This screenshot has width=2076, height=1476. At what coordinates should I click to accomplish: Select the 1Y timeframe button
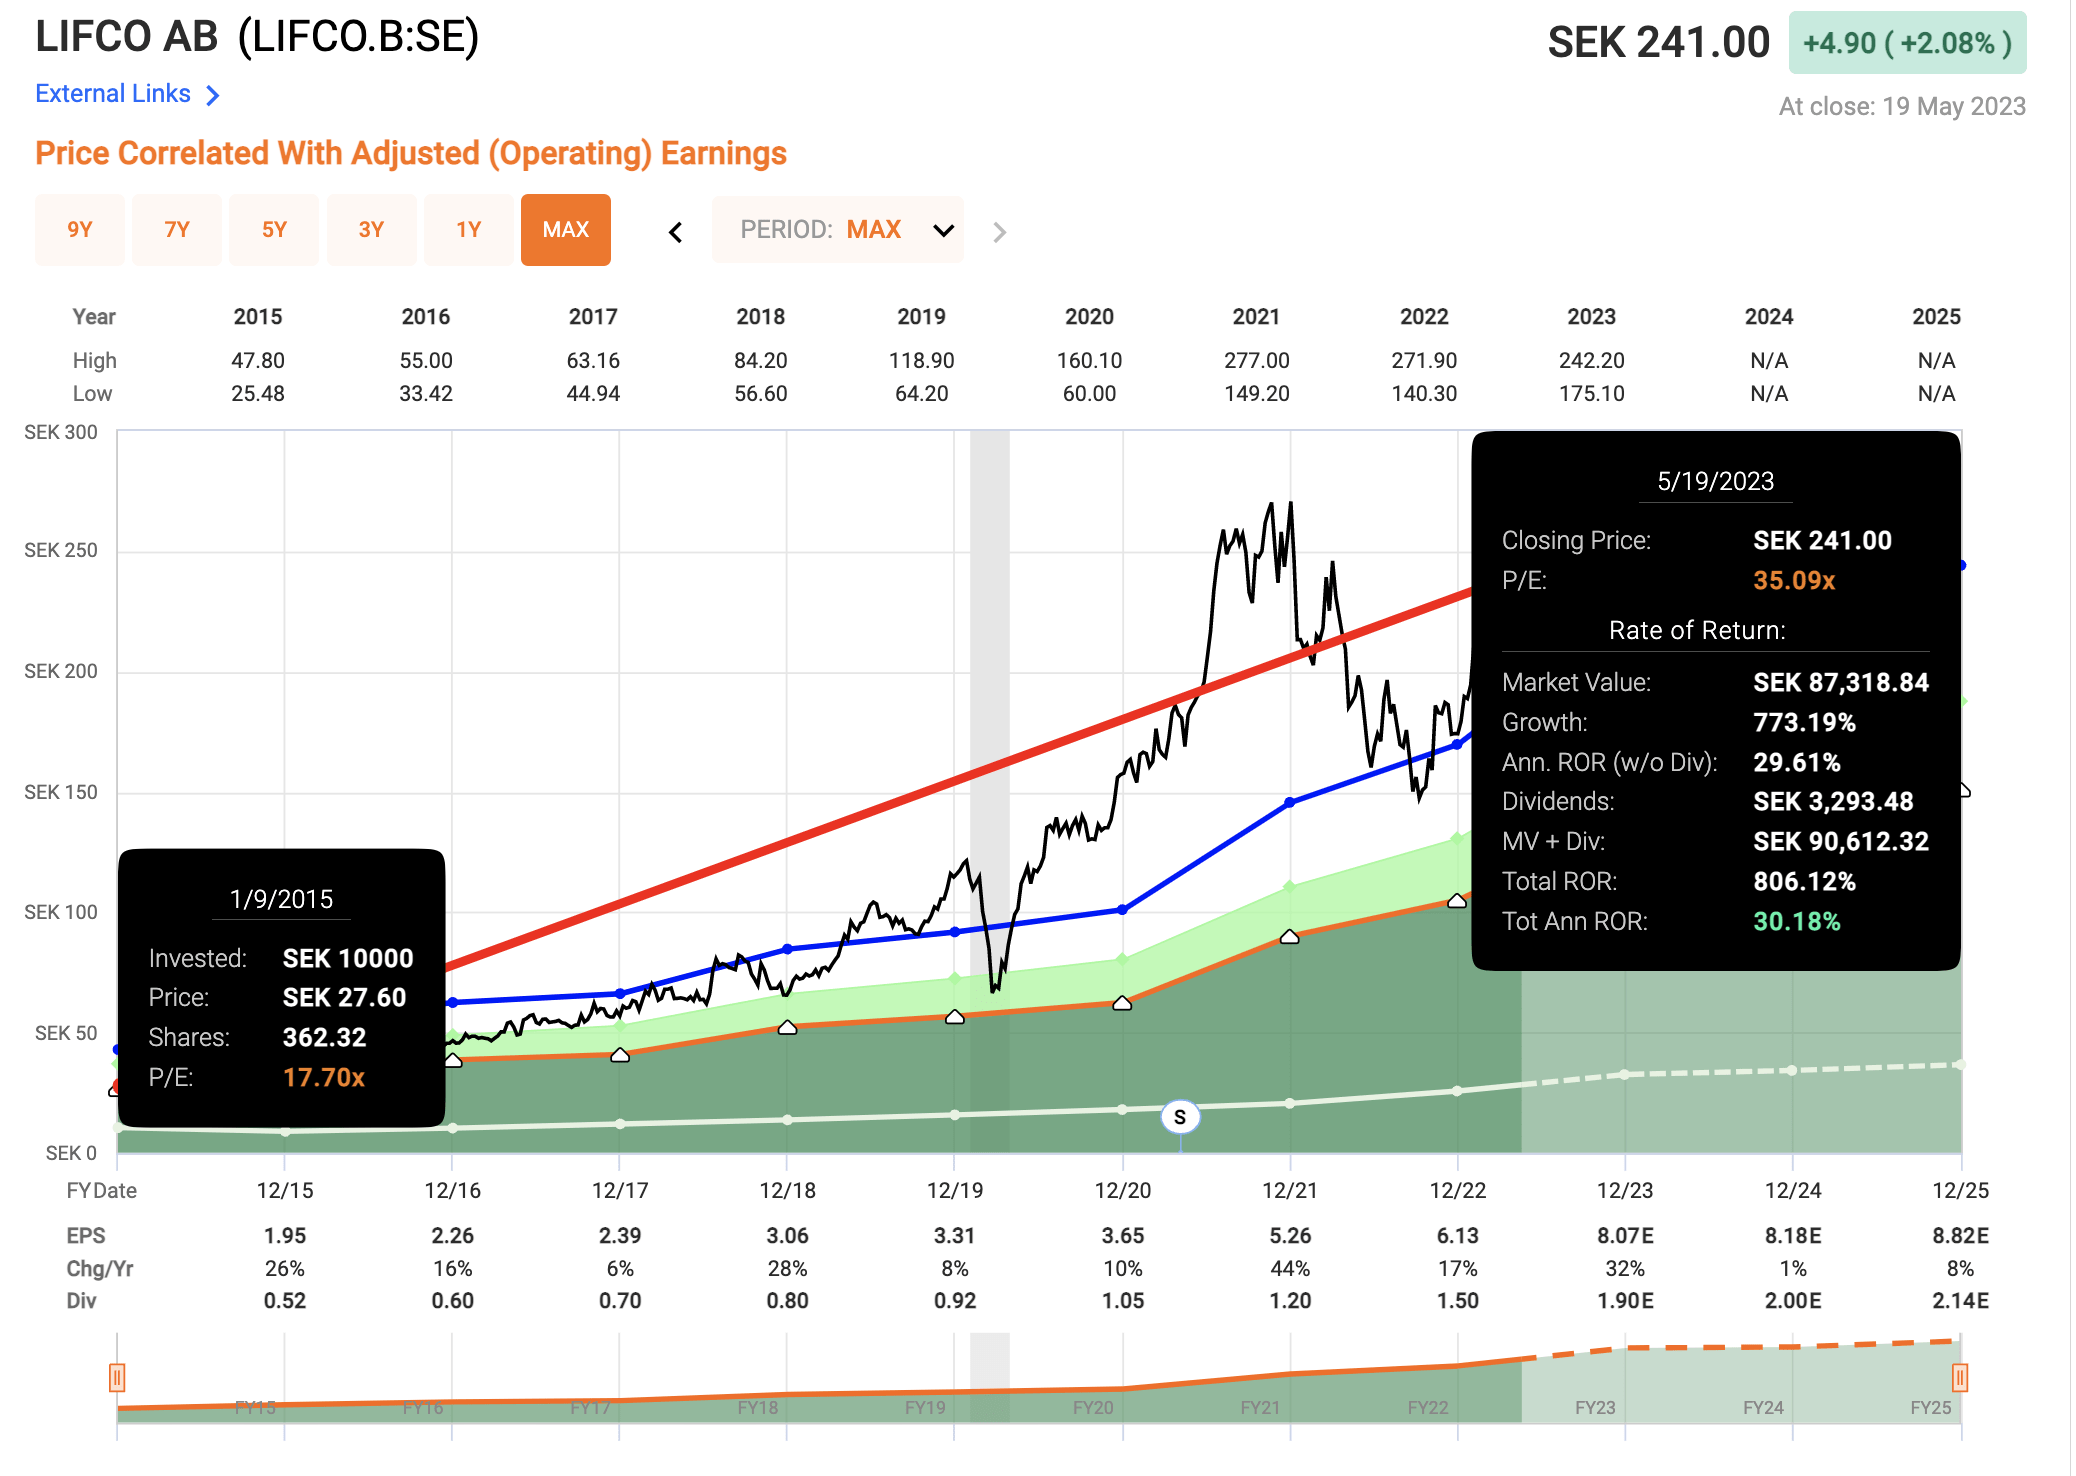[x=468, y=229]
